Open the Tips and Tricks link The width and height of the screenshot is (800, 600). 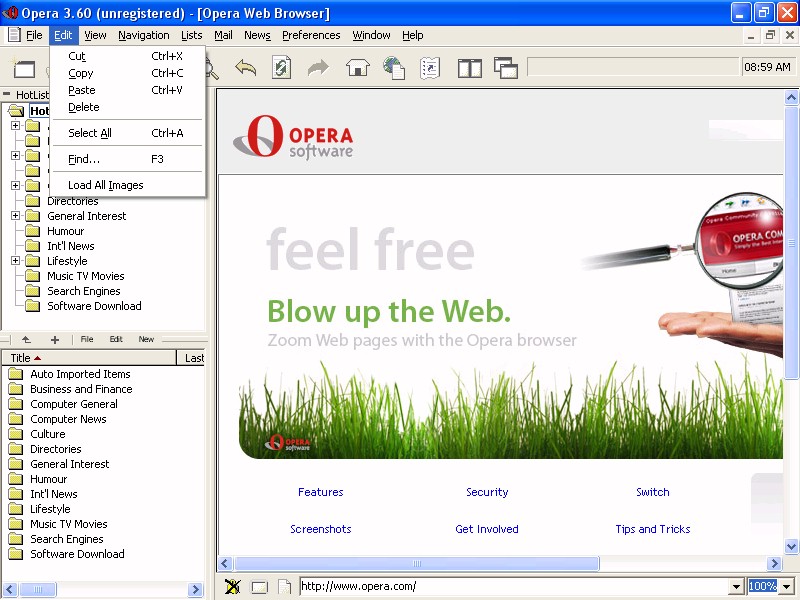[x=653, y=529]
